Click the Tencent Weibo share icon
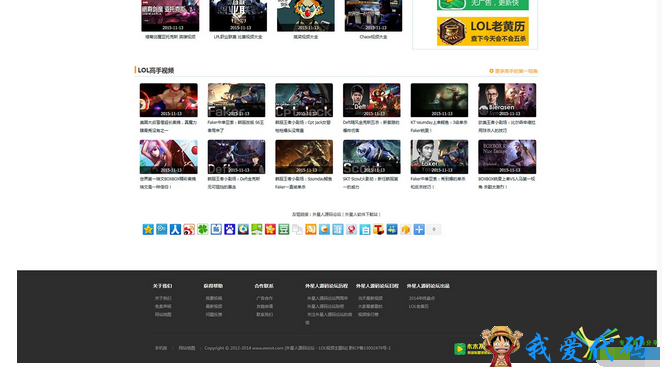 [162, 230]
